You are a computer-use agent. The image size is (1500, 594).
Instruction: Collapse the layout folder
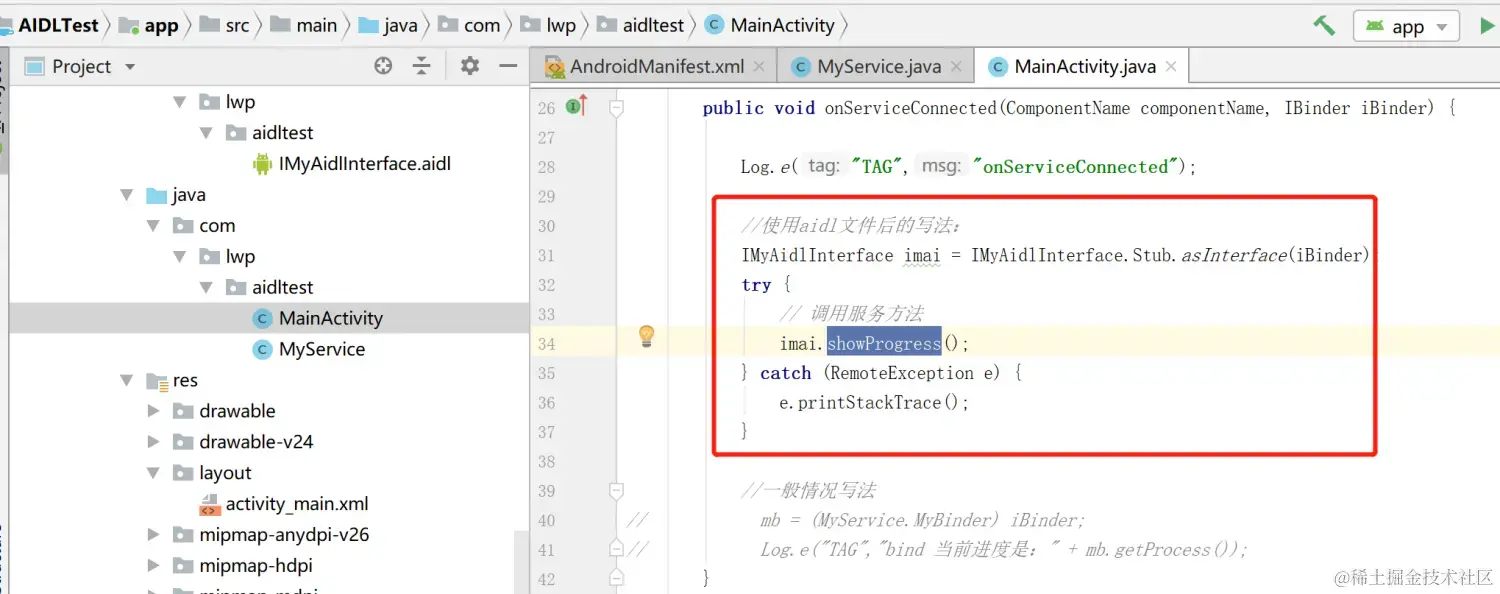tap(154, 473)
